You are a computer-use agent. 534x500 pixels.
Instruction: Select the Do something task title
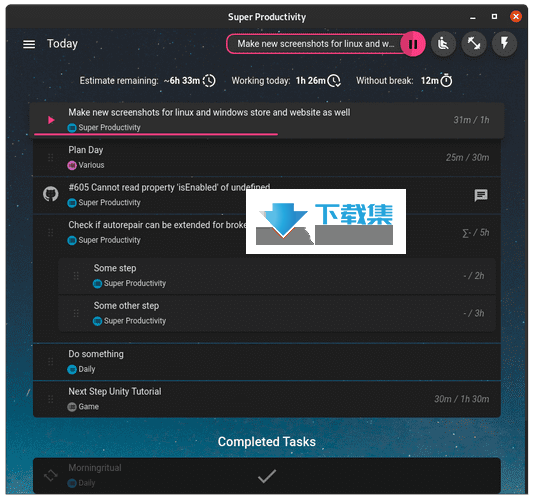96,354
